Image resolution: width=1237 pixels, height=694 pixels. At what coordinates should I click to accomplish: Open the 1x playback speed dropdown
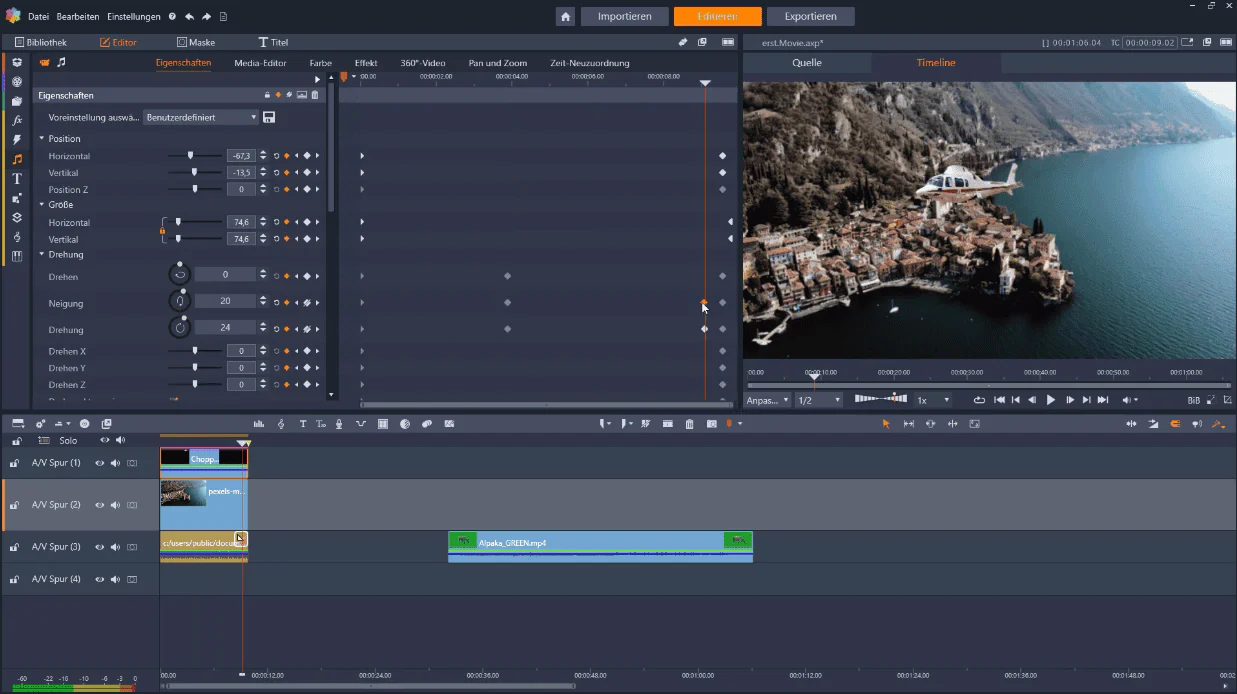pos(934,400)
